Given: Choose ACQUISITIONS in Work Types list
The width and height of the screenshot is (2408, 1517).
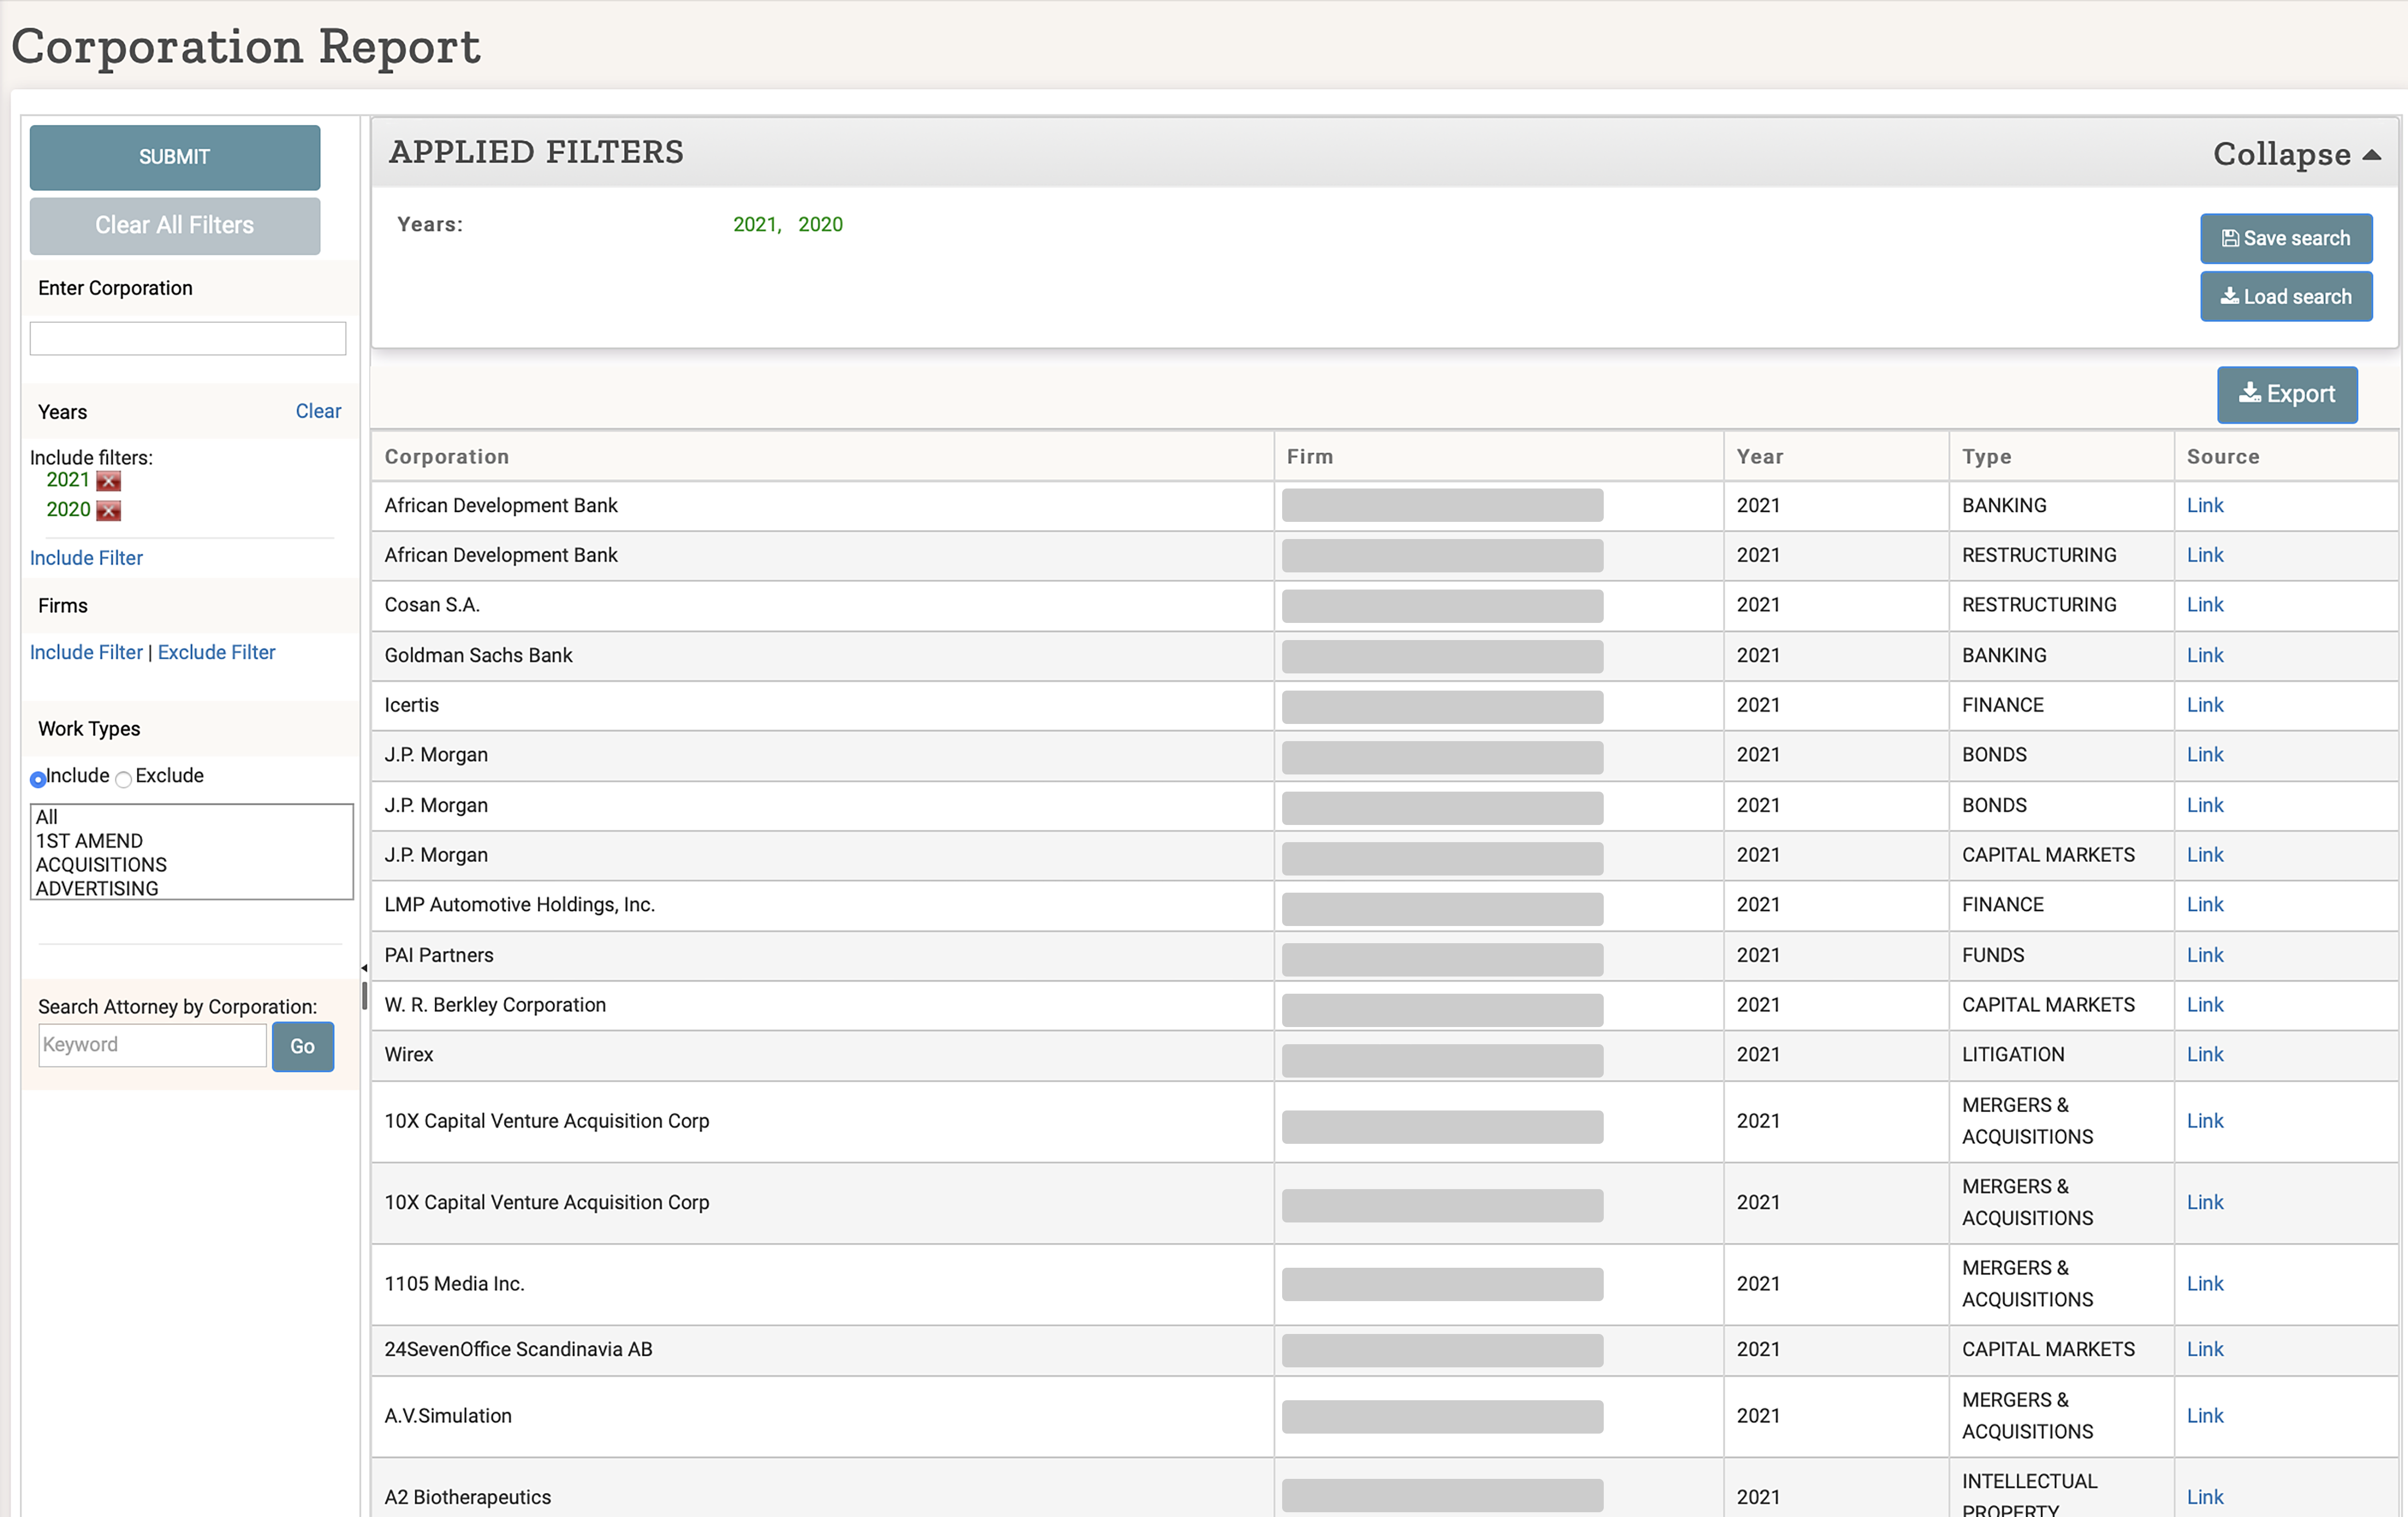Looking at the screenshot, I should coord(191,865).
